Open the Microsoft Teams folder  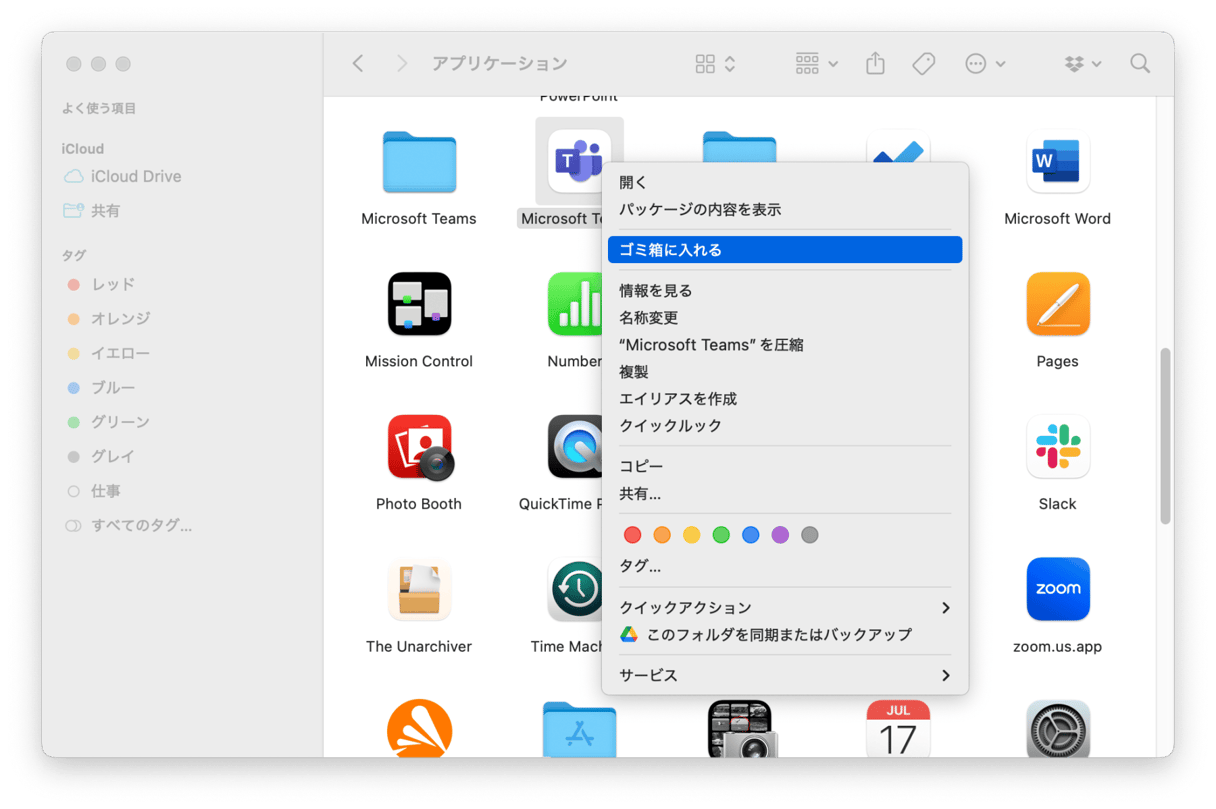click(419, 162)
